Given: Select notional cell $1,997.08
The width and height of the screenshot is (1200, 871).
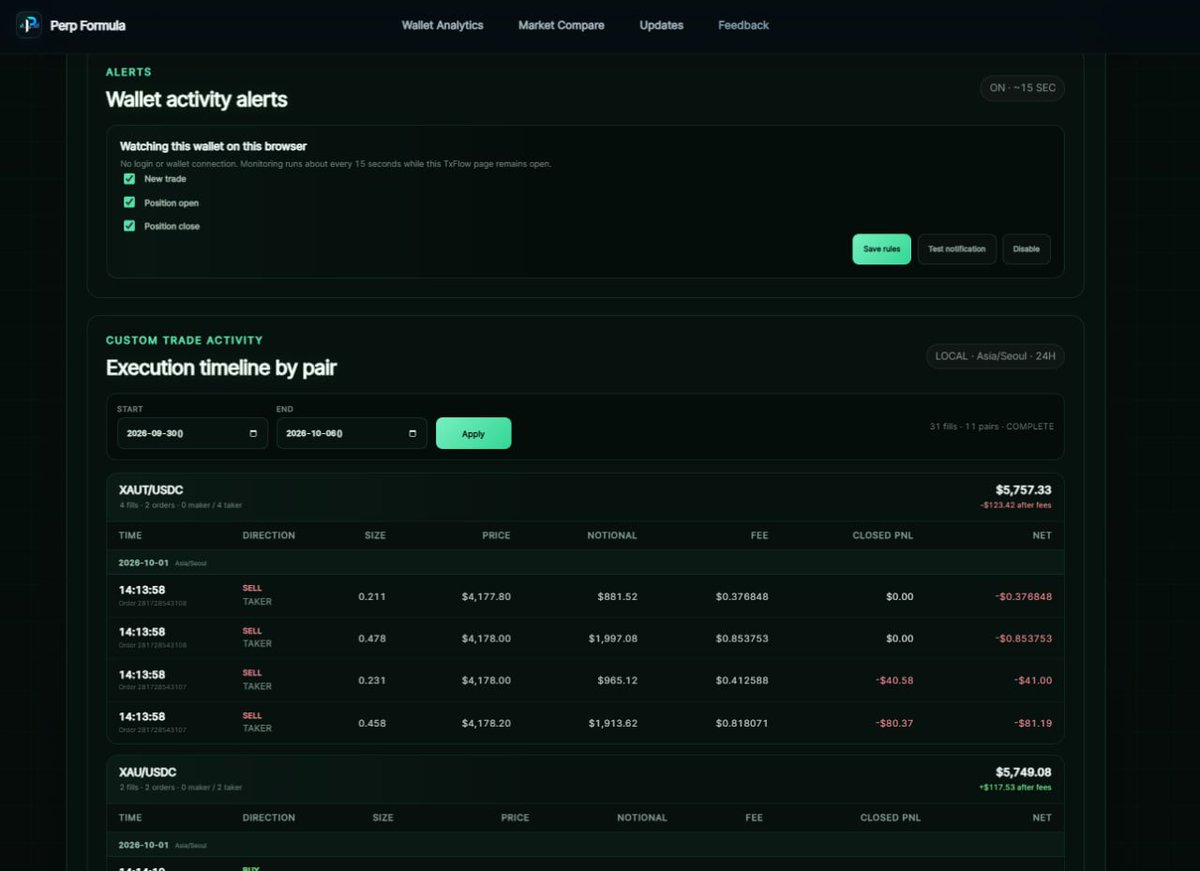Looking at the screenshot, I should coord(613,638).
